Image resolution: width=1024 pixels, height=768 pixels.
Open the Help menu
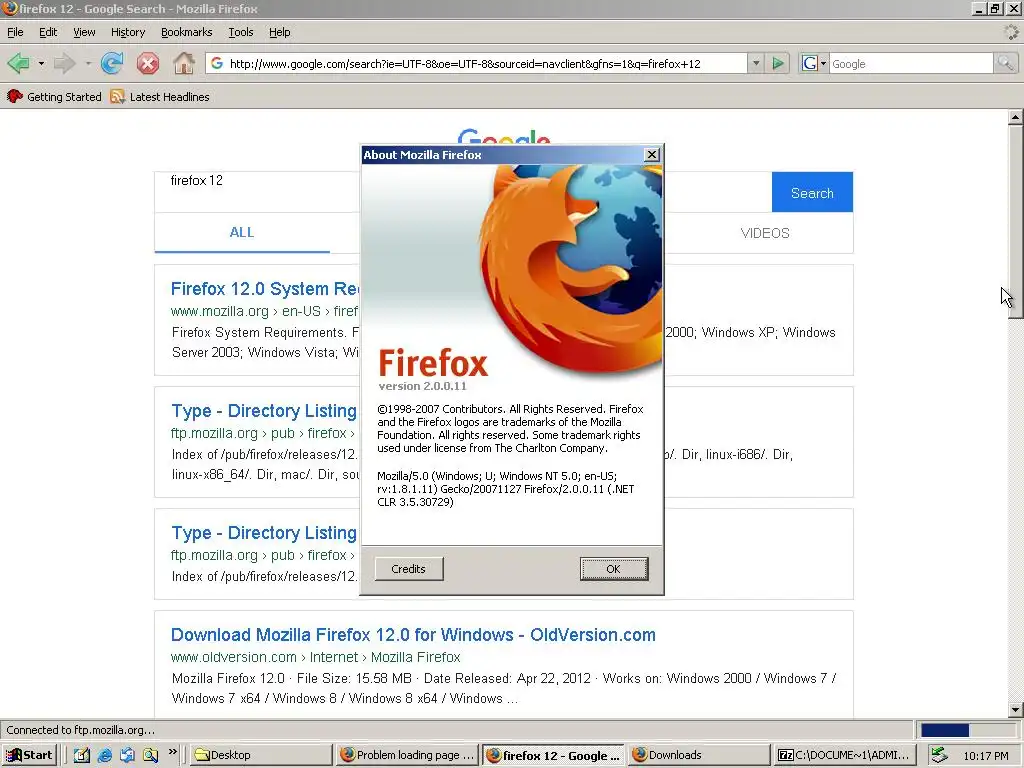tap(280, 32)
